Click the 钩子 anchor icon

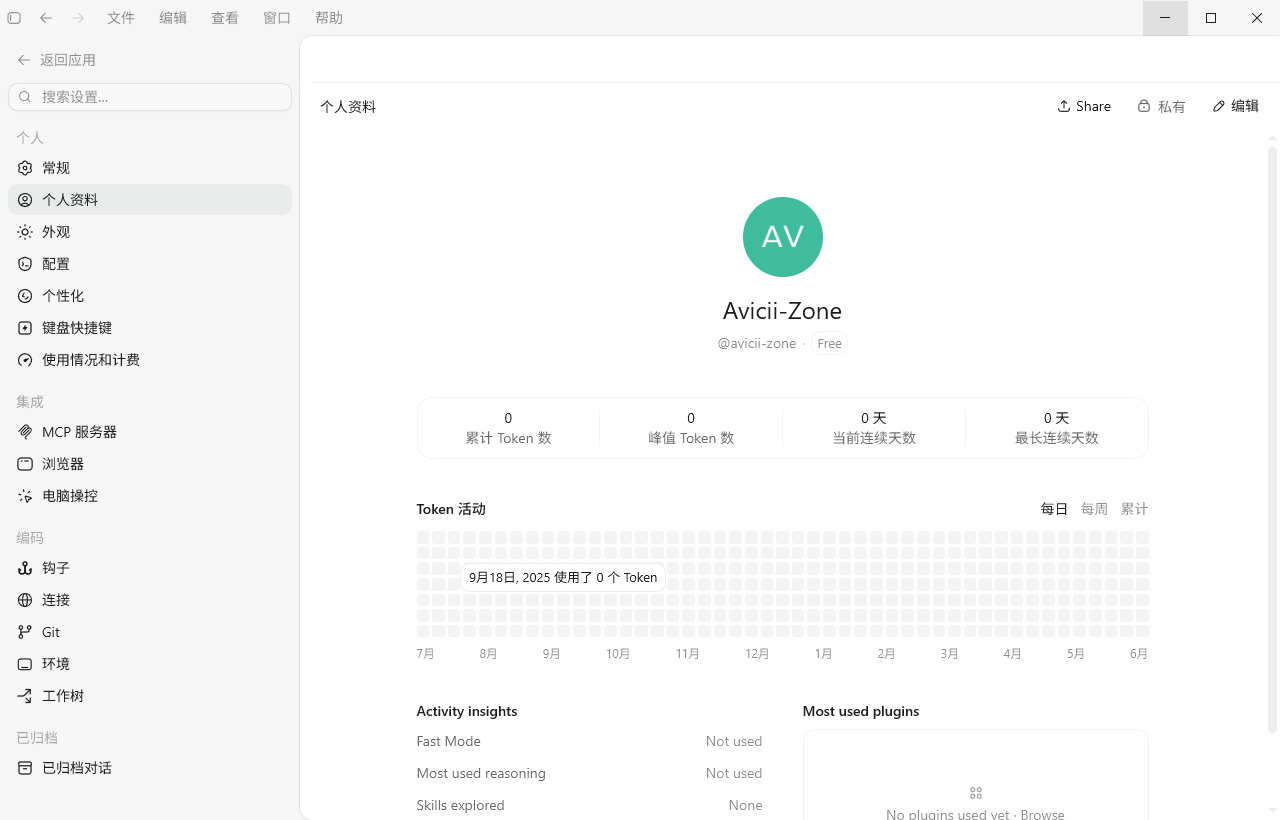coord(25,568)
